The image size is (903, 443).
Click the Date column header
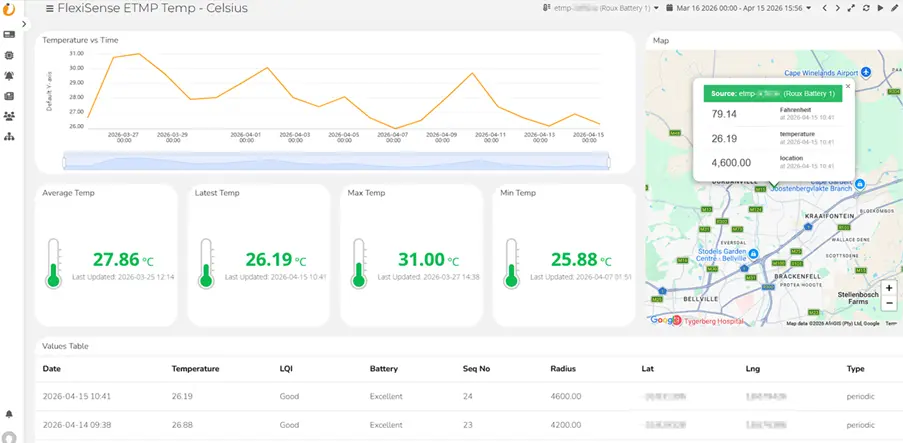52,369
